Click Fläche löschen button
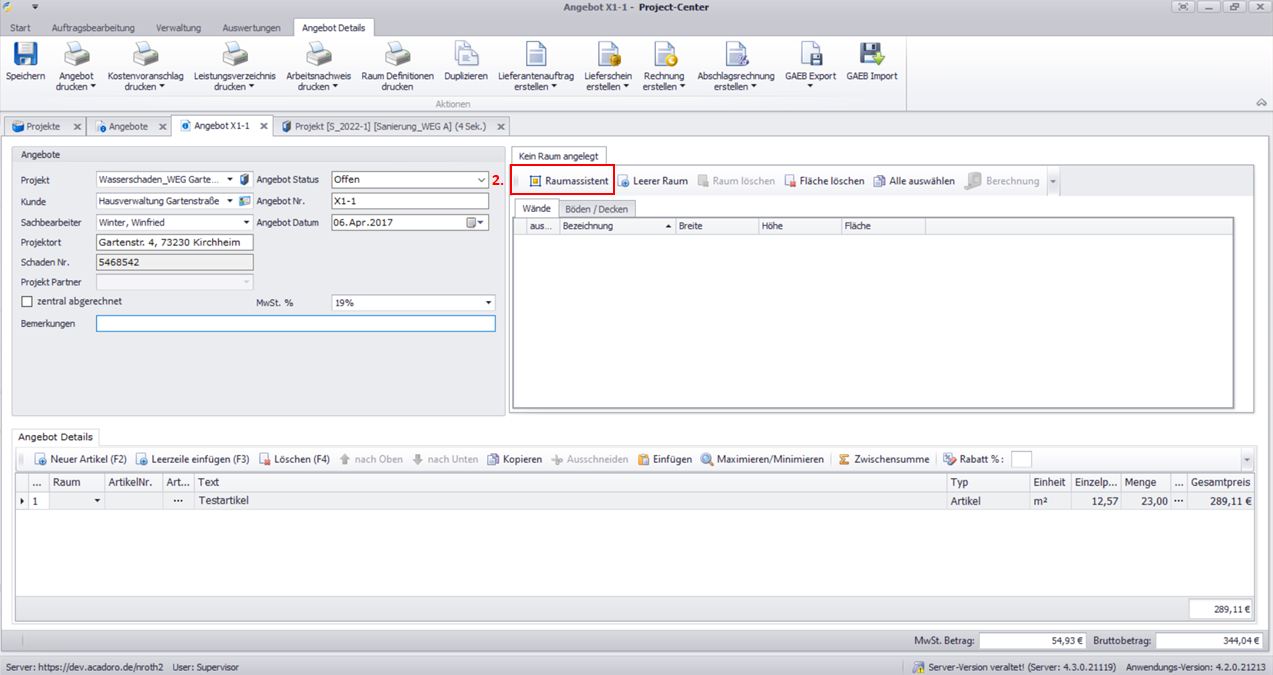Image resolution: width=1273 pixels, height=675 pixels. 824,181
